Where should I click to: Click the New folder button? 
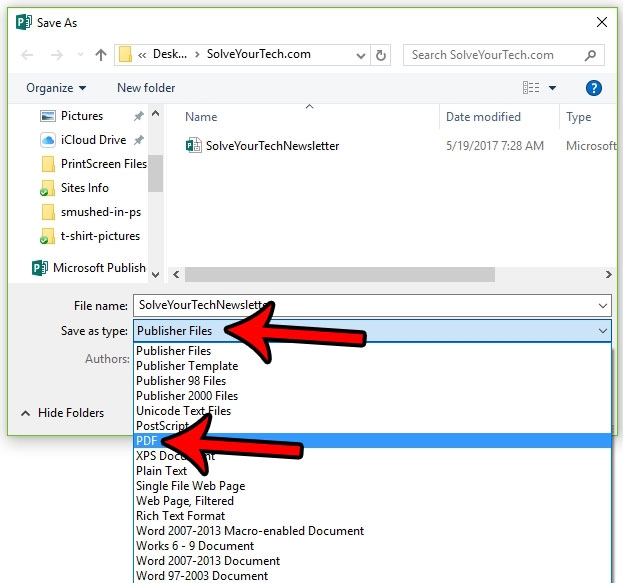(x=146, y=88)
